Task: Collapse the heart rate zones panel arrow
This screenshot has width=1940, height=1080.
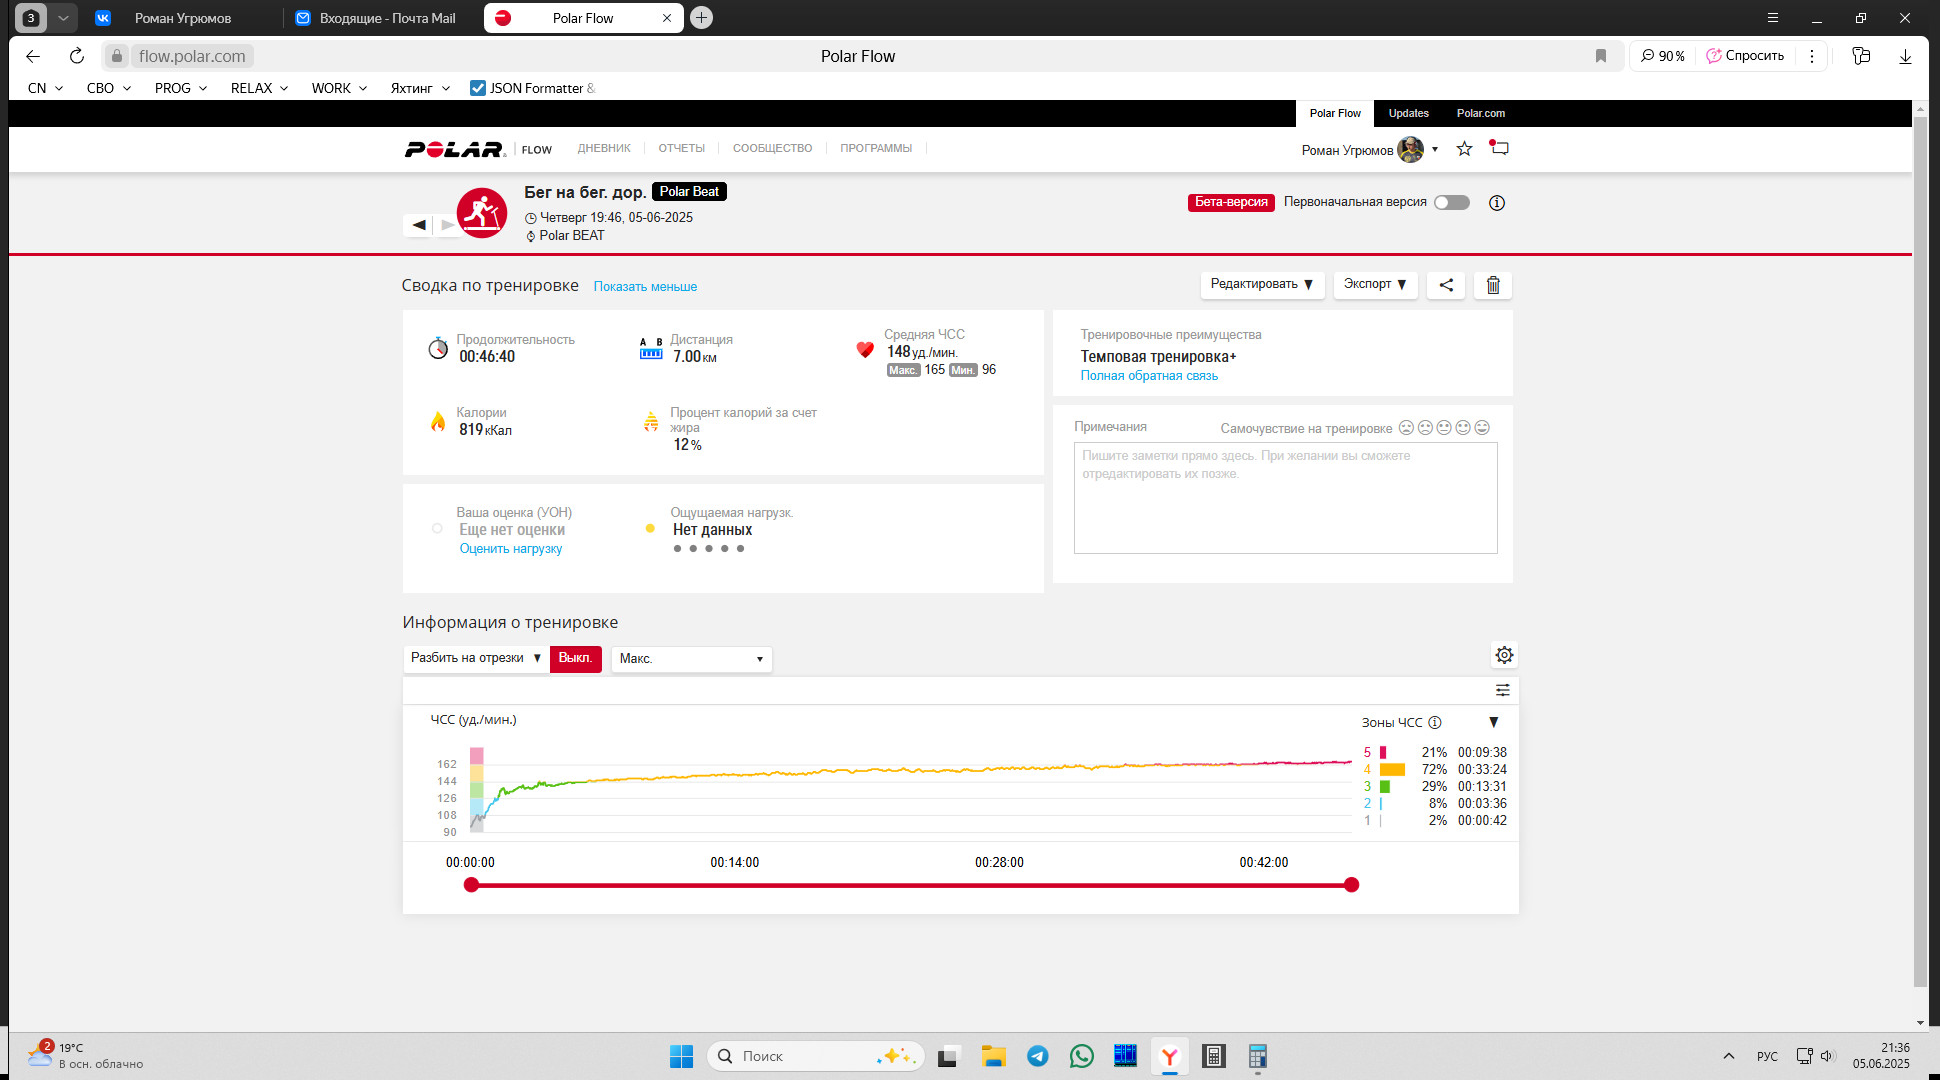Action: [1494, 722]
